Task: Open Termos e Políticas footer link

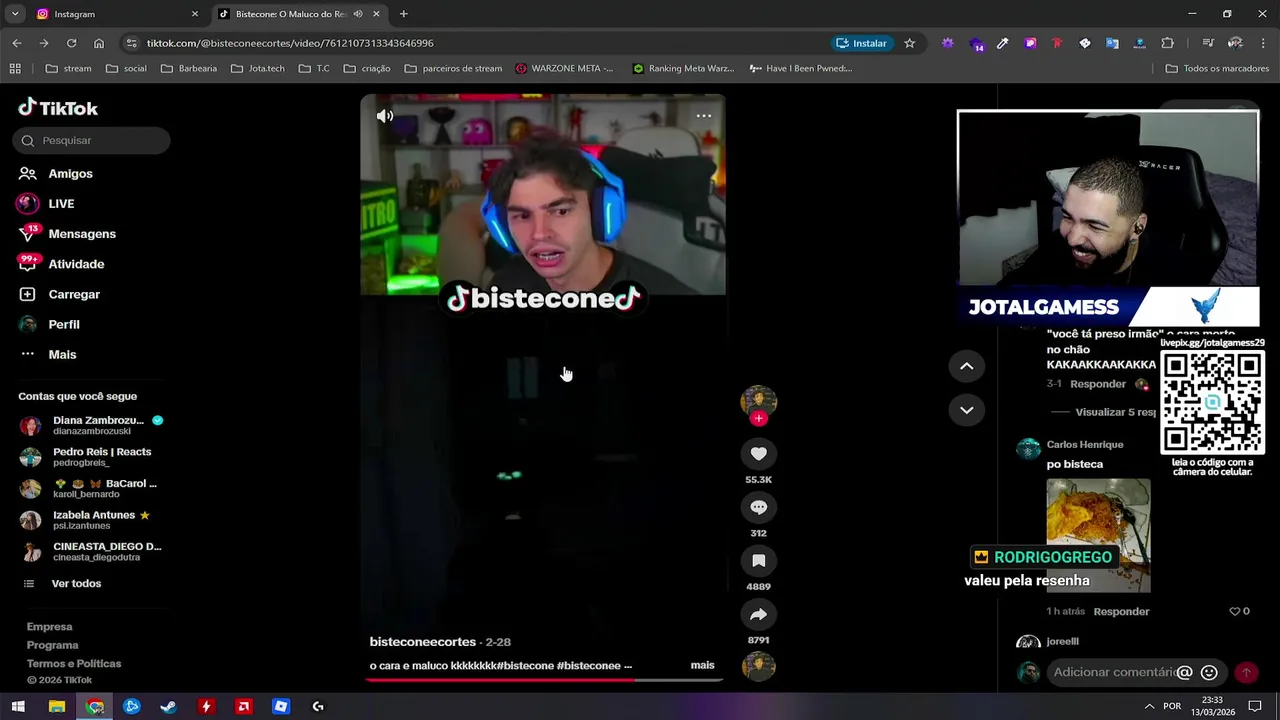Action: (74, 664)
